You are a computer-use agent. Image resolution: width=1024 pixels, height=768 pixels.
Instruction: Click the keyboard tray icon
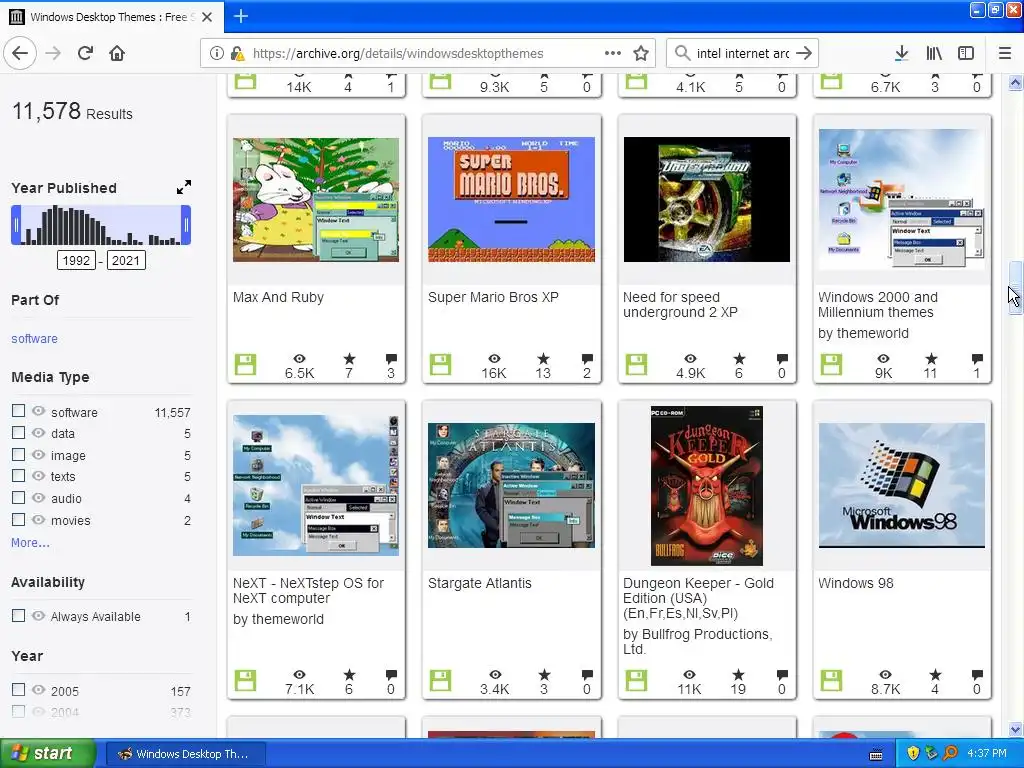point(876,755)
